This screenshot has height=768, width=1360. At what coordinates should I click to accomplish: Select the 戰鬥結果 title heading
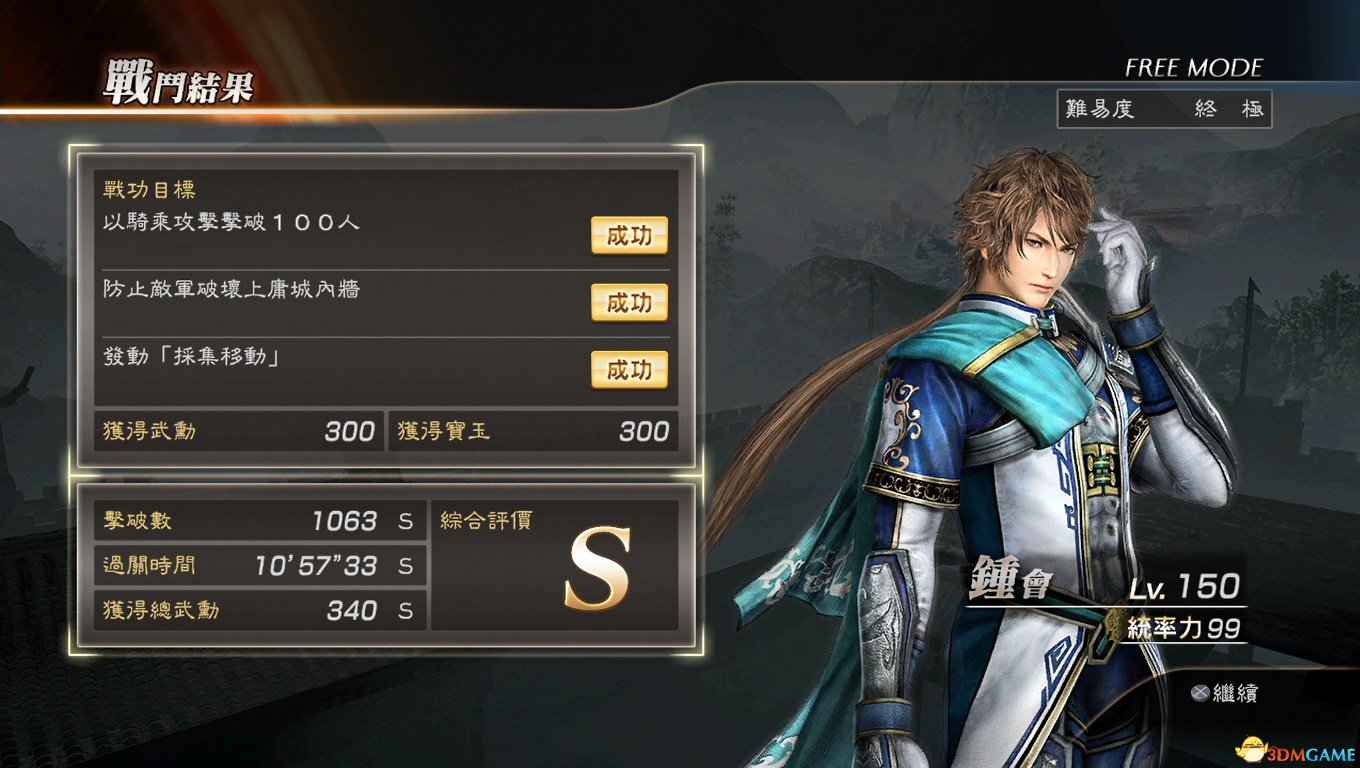[177, 85]
